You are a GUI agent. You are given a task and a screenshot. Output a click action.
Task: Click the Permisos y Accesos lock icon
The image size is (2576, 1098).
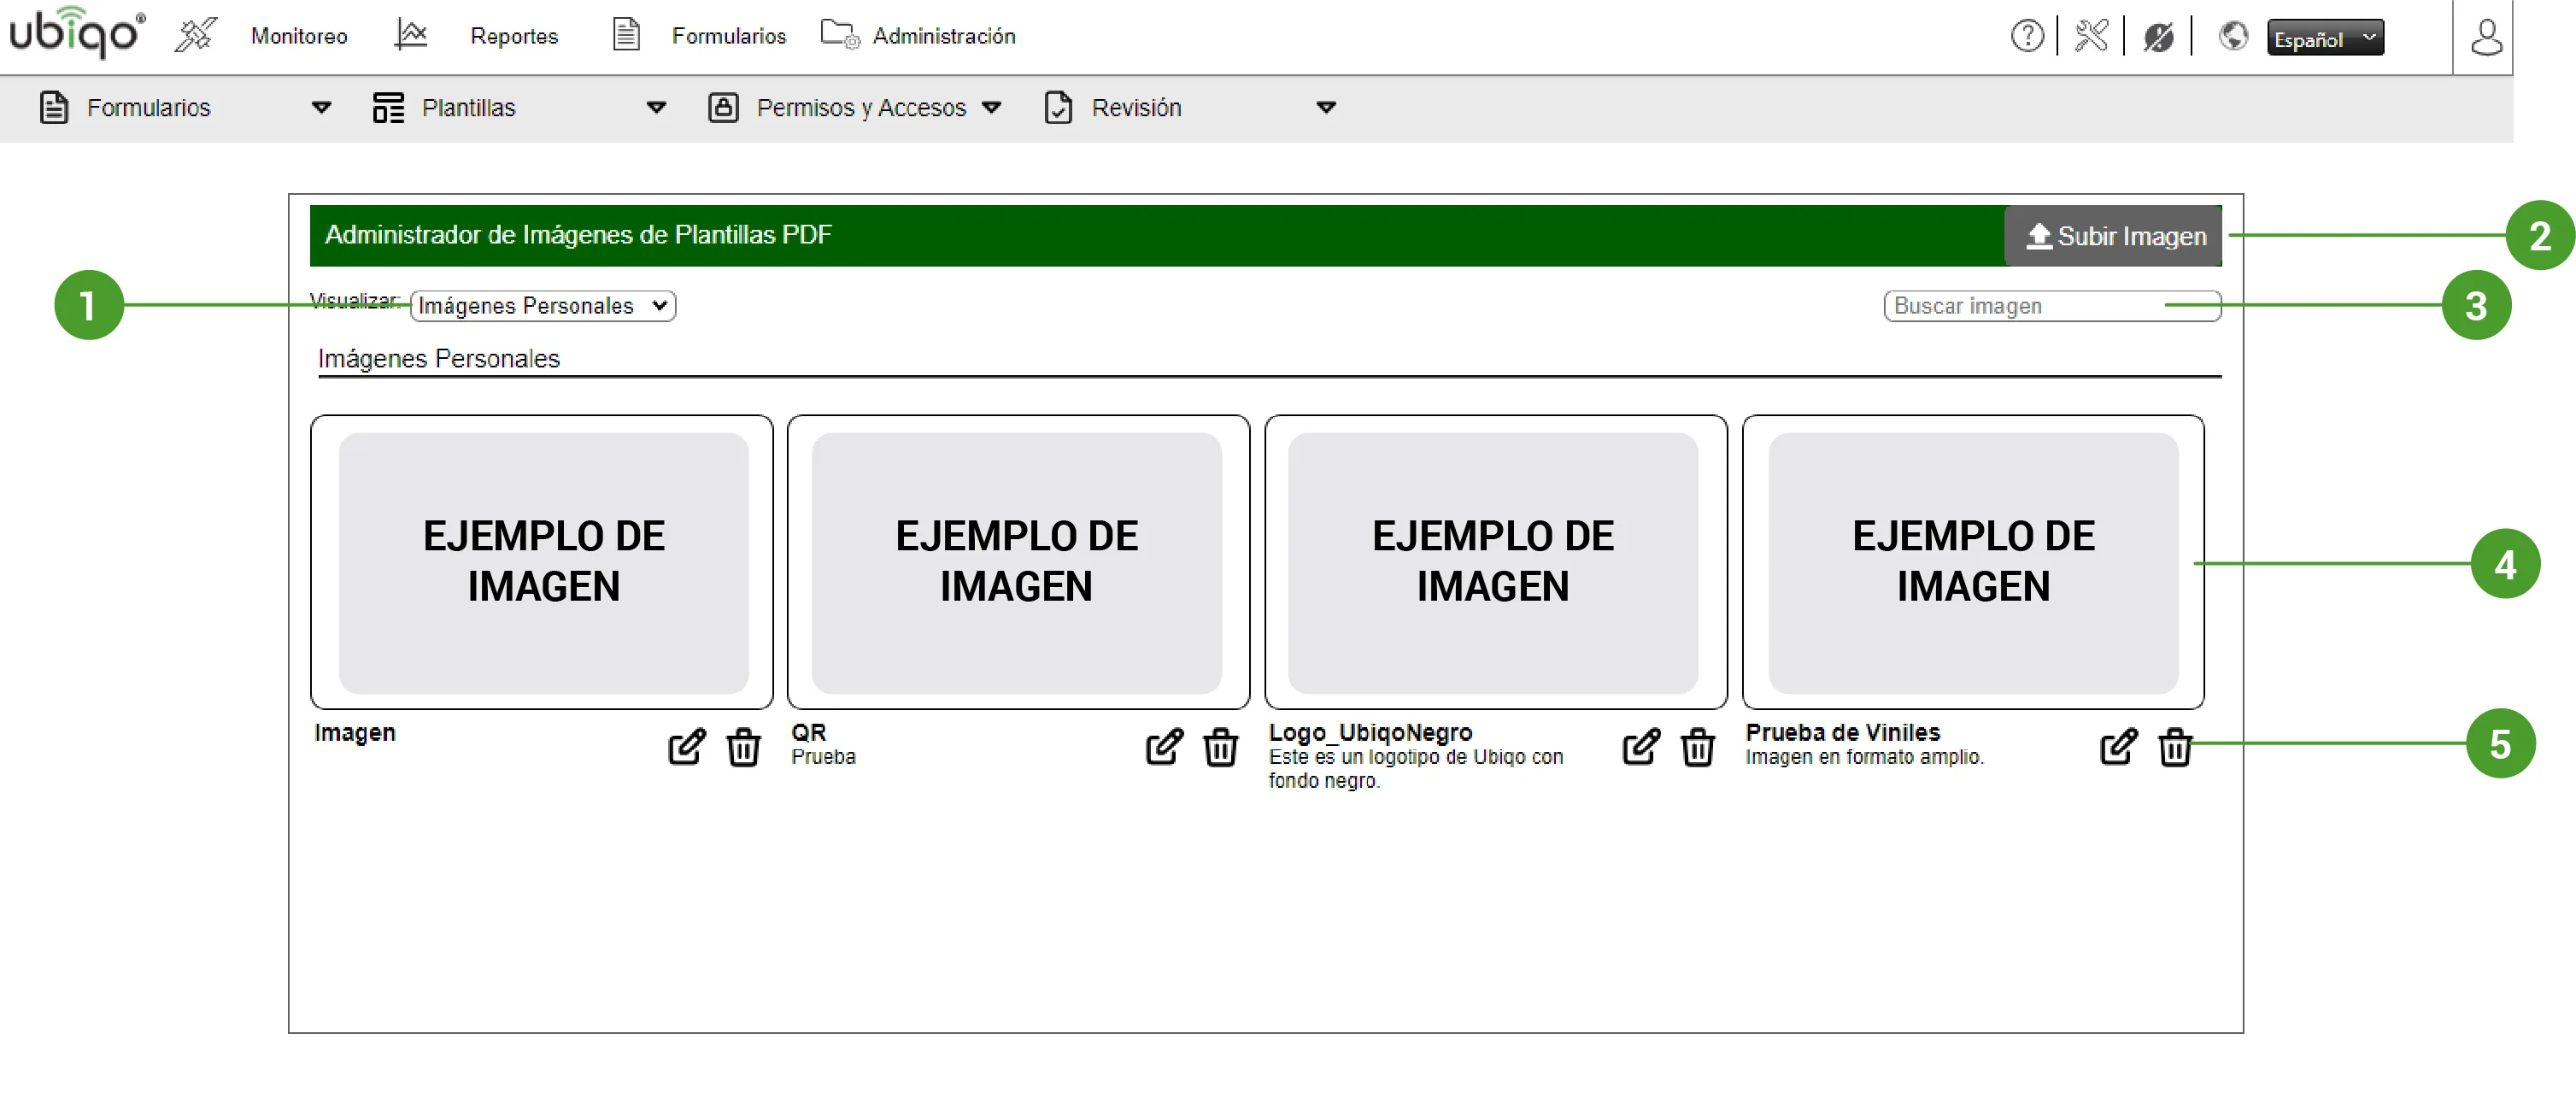723,107
